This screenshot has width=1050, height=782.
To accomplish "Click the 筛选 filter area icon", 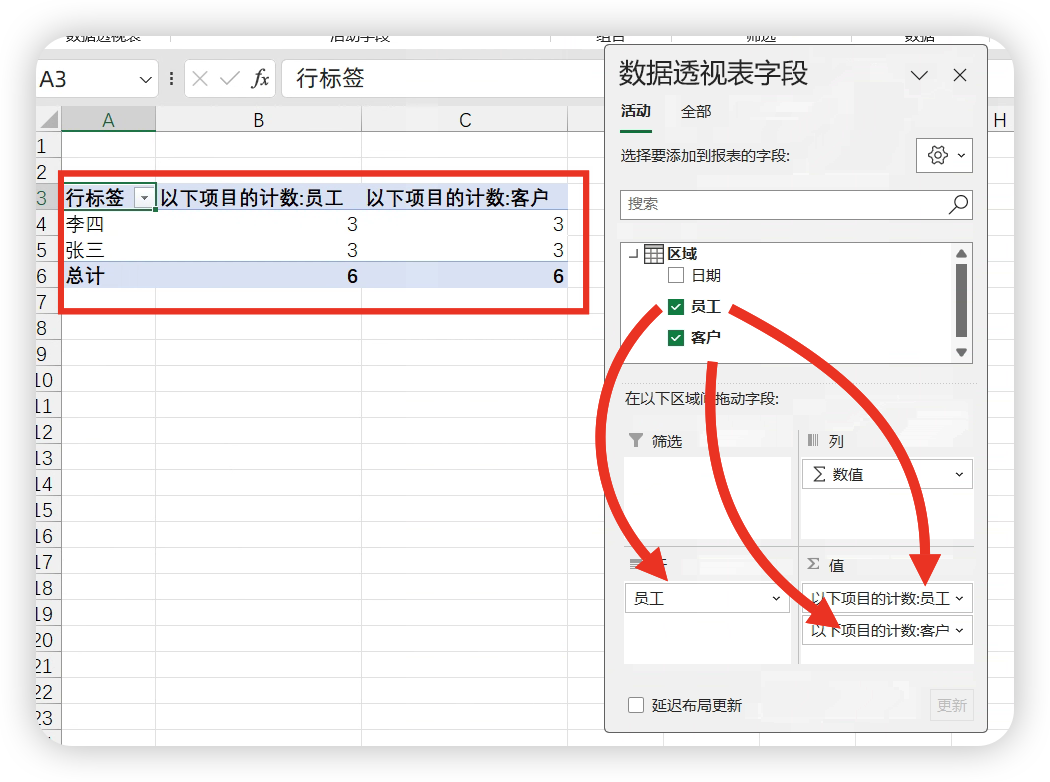I will pos(635,440).
